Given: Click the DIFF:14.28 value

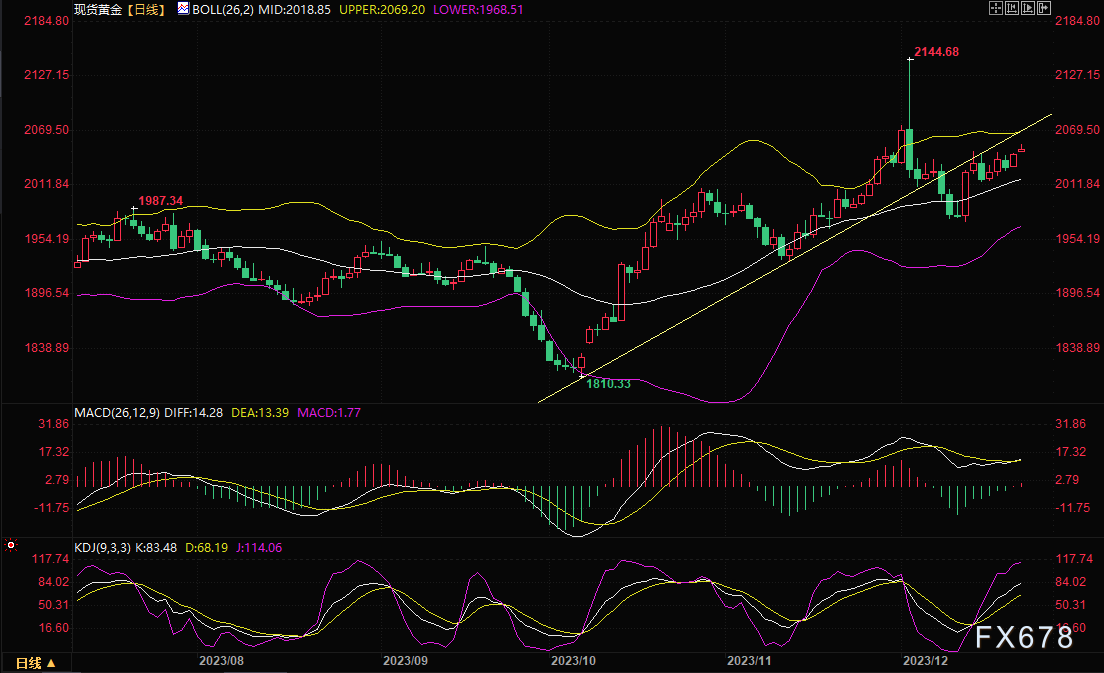Looking at the screenshot, I should [194, 413].
